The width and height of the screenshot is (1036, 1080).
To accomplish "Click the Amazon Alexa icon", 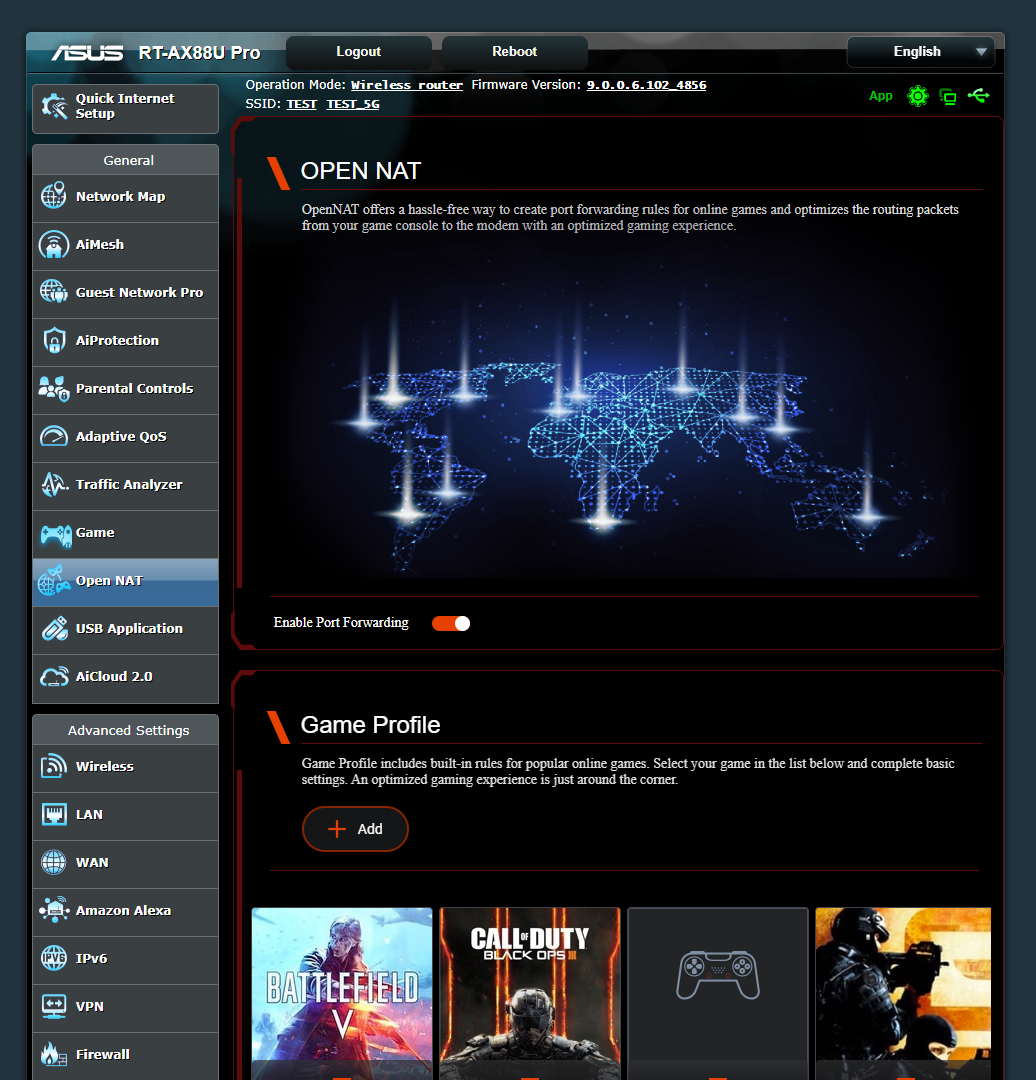I will [x=54, y=910].
